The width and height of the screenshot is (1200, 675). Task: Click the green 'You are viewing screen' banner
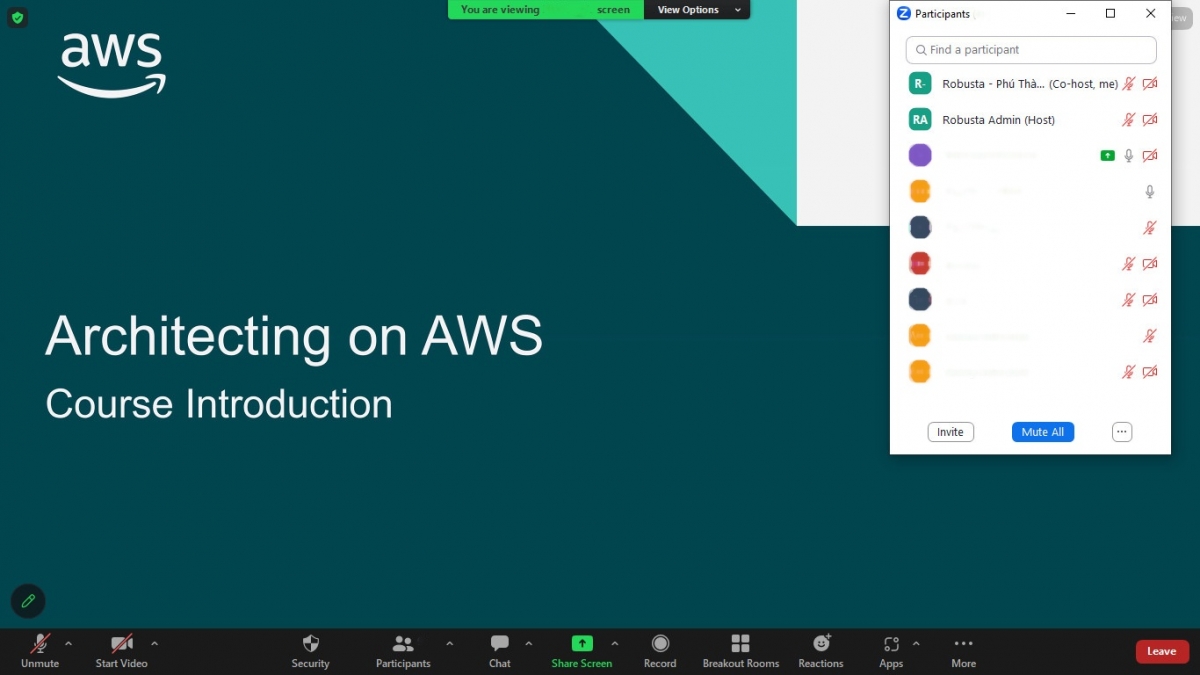point(546,10)
